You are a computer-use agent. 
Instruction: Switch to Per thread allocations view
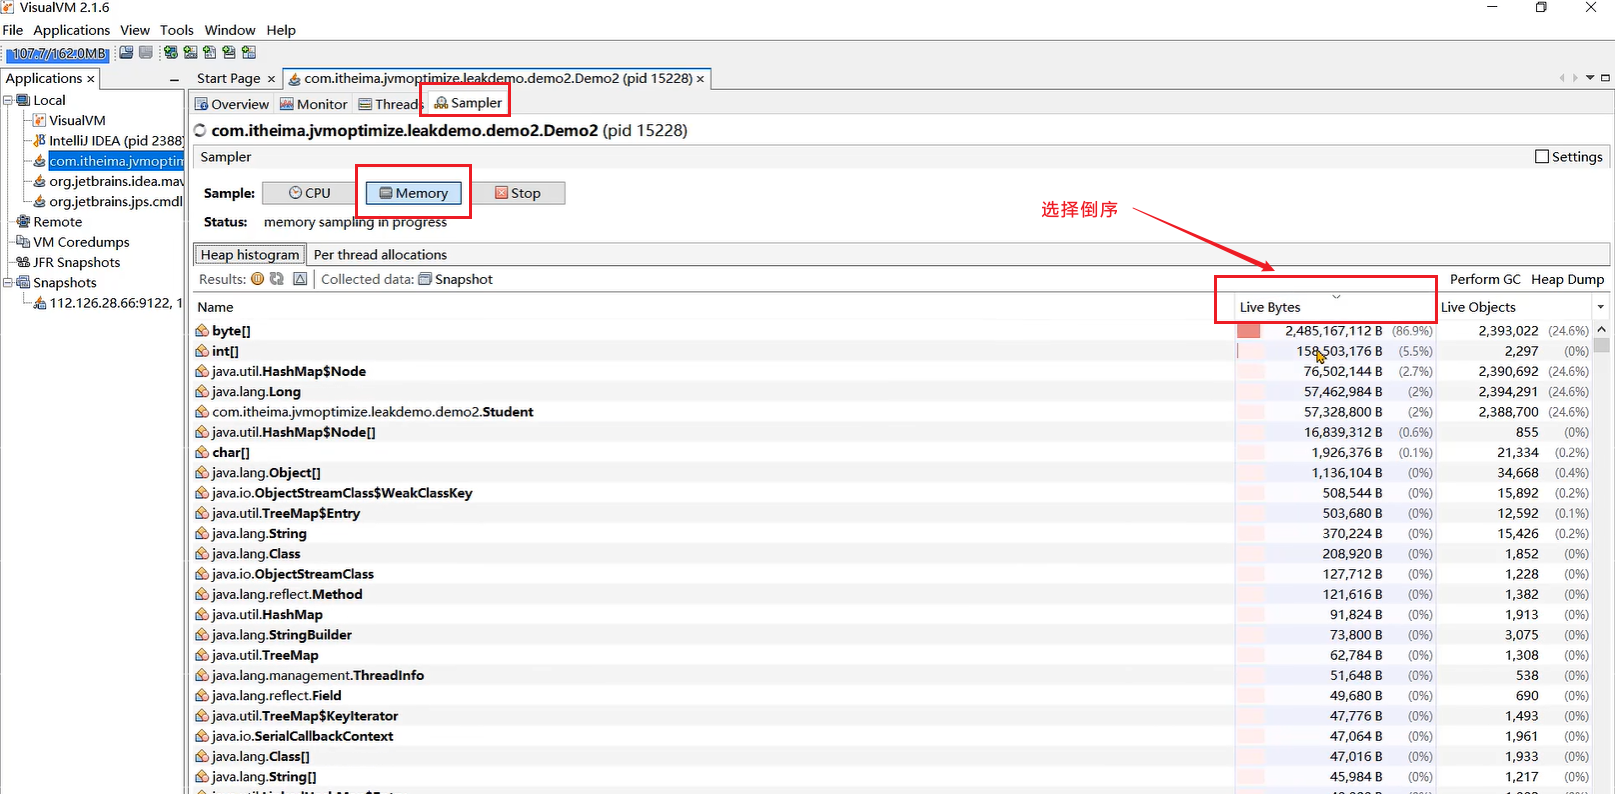pyautogui.click(x=380, y=255)
